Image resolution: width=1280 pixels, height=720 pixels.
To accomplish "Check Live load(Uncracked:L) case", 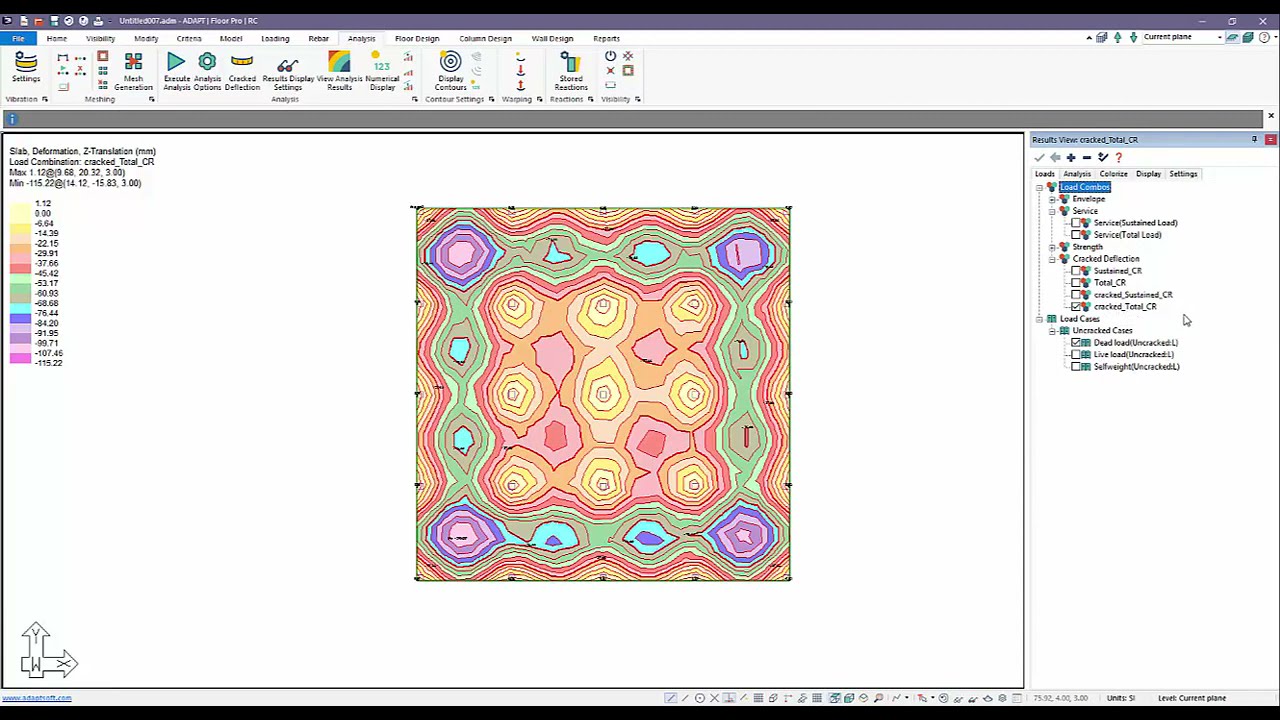I will [1076, 355].
